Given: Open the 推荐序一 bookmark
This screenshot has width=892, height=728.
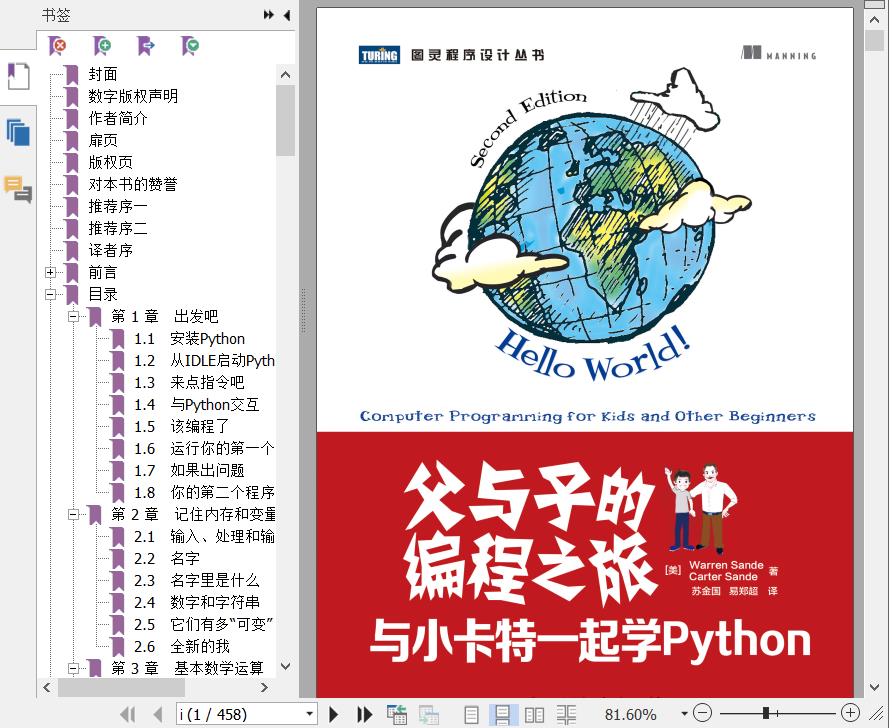Looking at the screenshot, I should (x=118, y=206).
